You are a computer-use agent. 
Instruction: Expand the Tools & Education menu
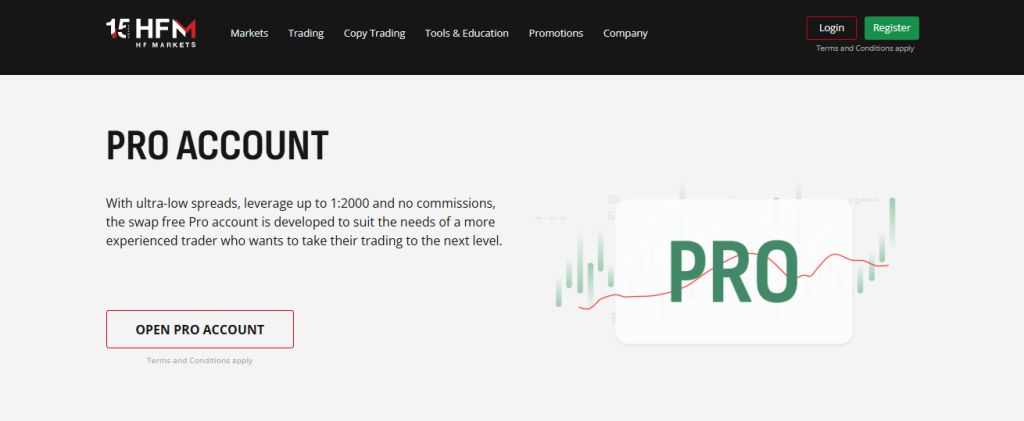(x=466, y=33)
